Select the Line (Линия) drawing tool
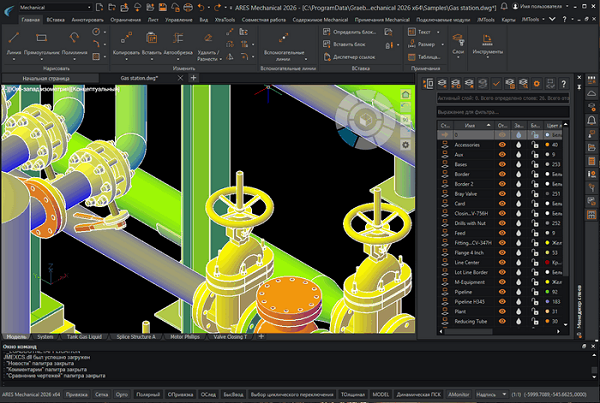Image resolution: width=600 pixels, height=403 pixels. click(x=14, y=36)
